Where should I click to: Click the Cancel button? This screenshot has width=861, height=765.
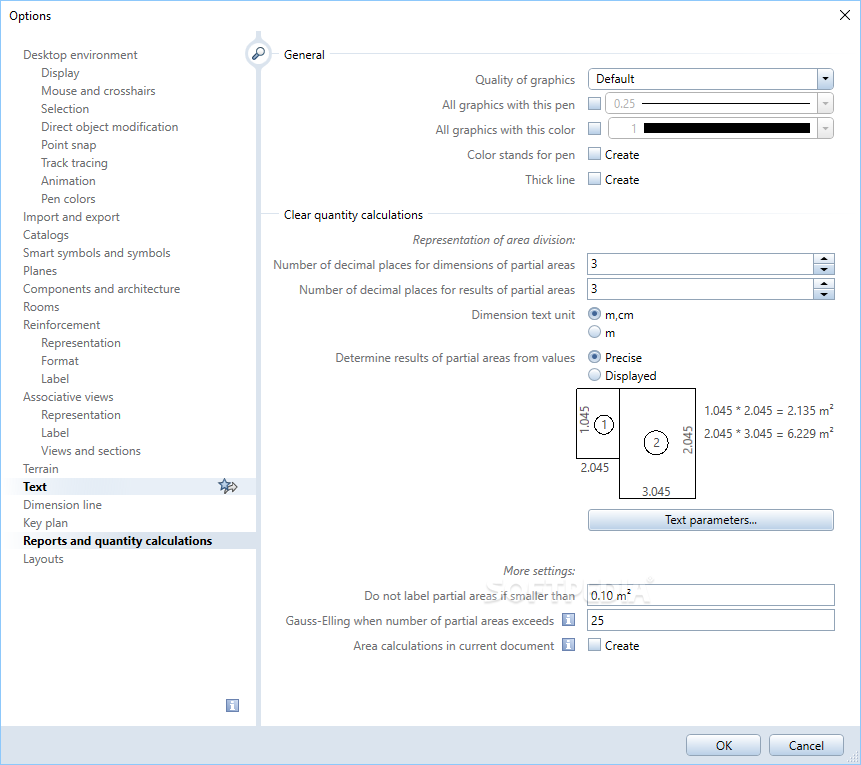coord(806,745)
